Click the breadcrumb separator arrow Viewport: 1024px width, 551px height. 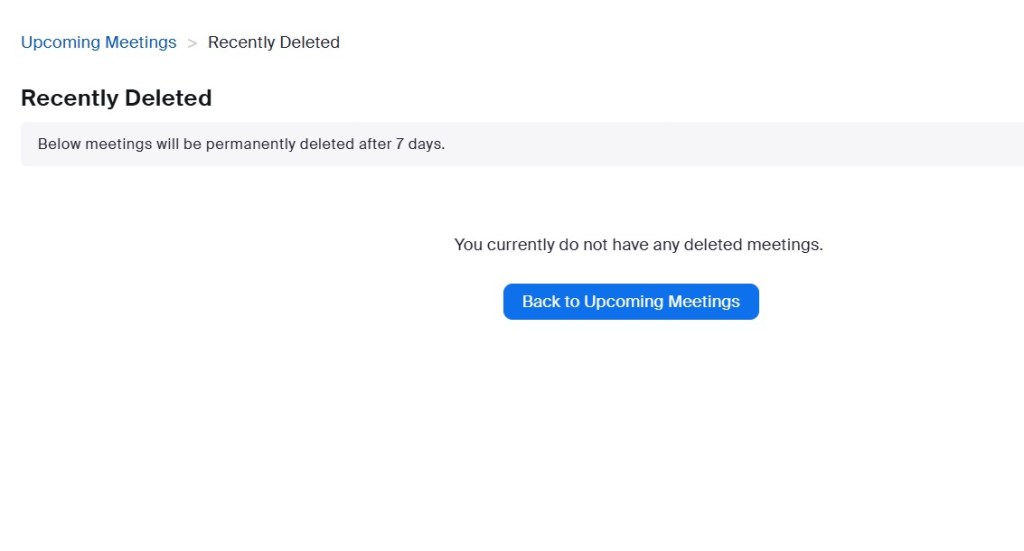tap(192, 42)
